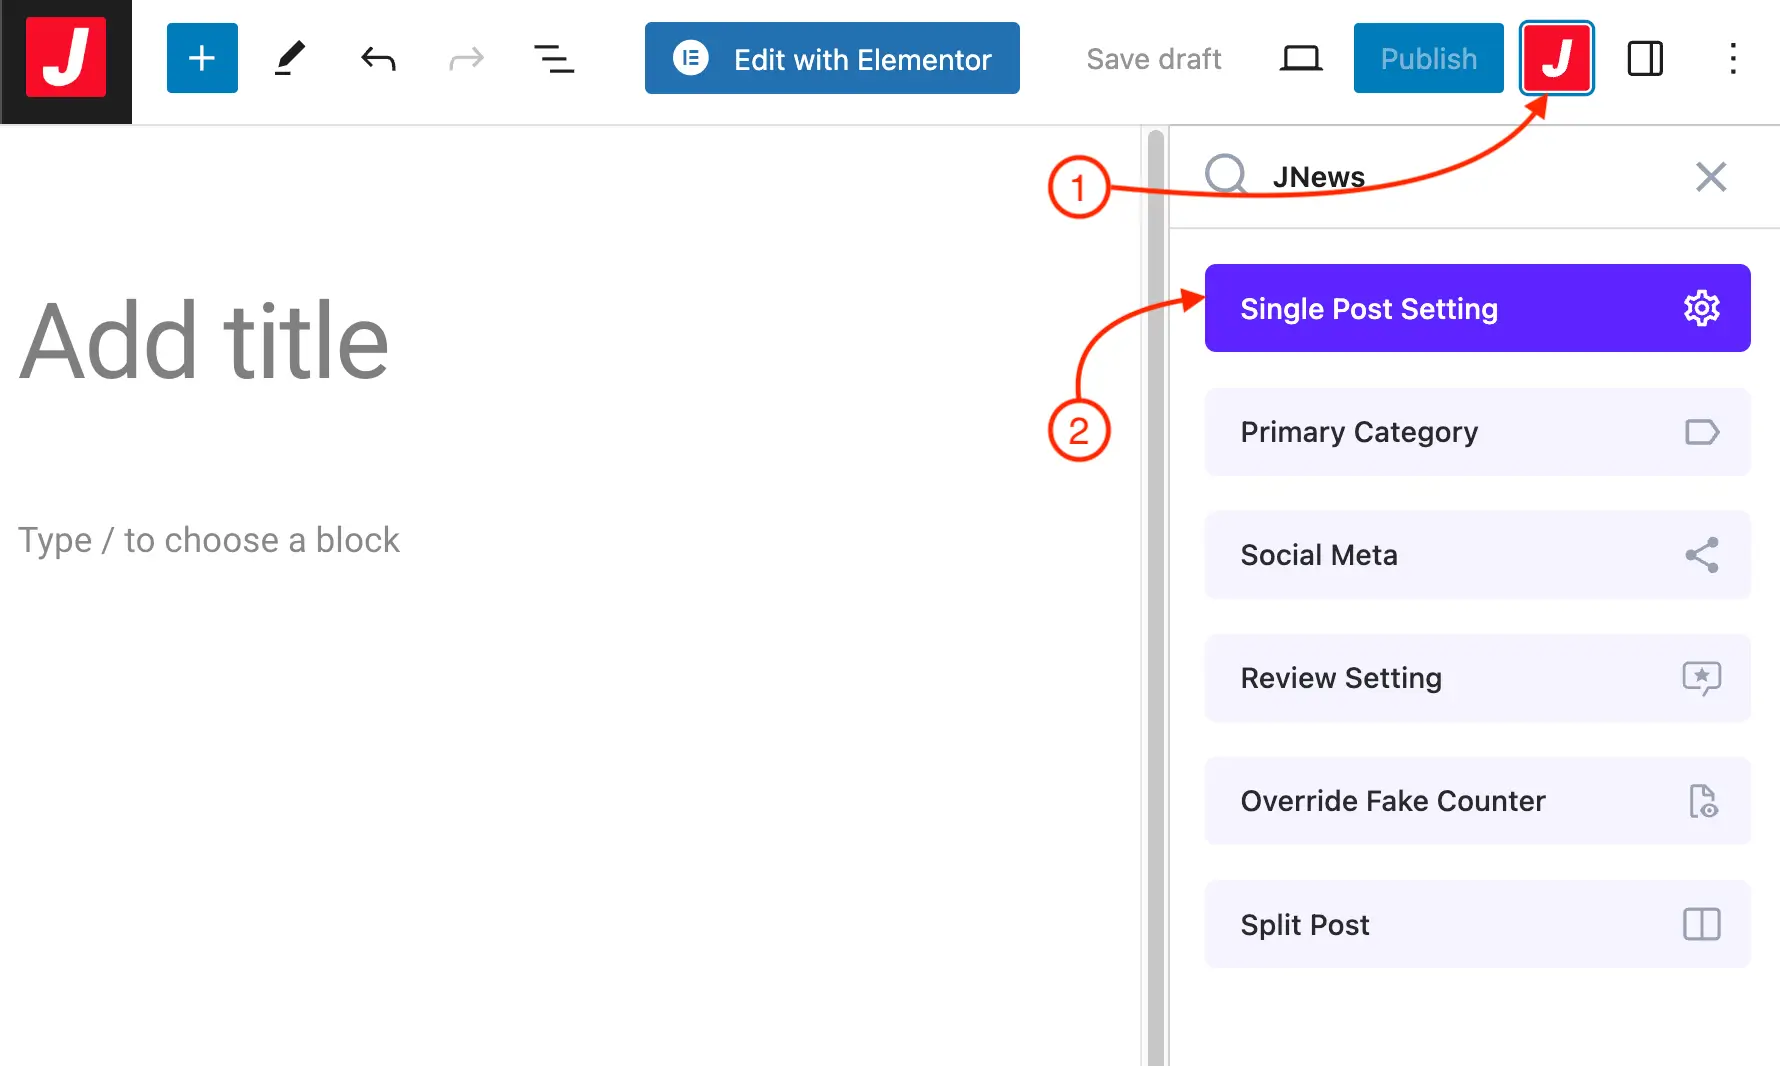
Task: Open Single Post Setting section
Action: pyautogui.click(x=1477, y=308)
